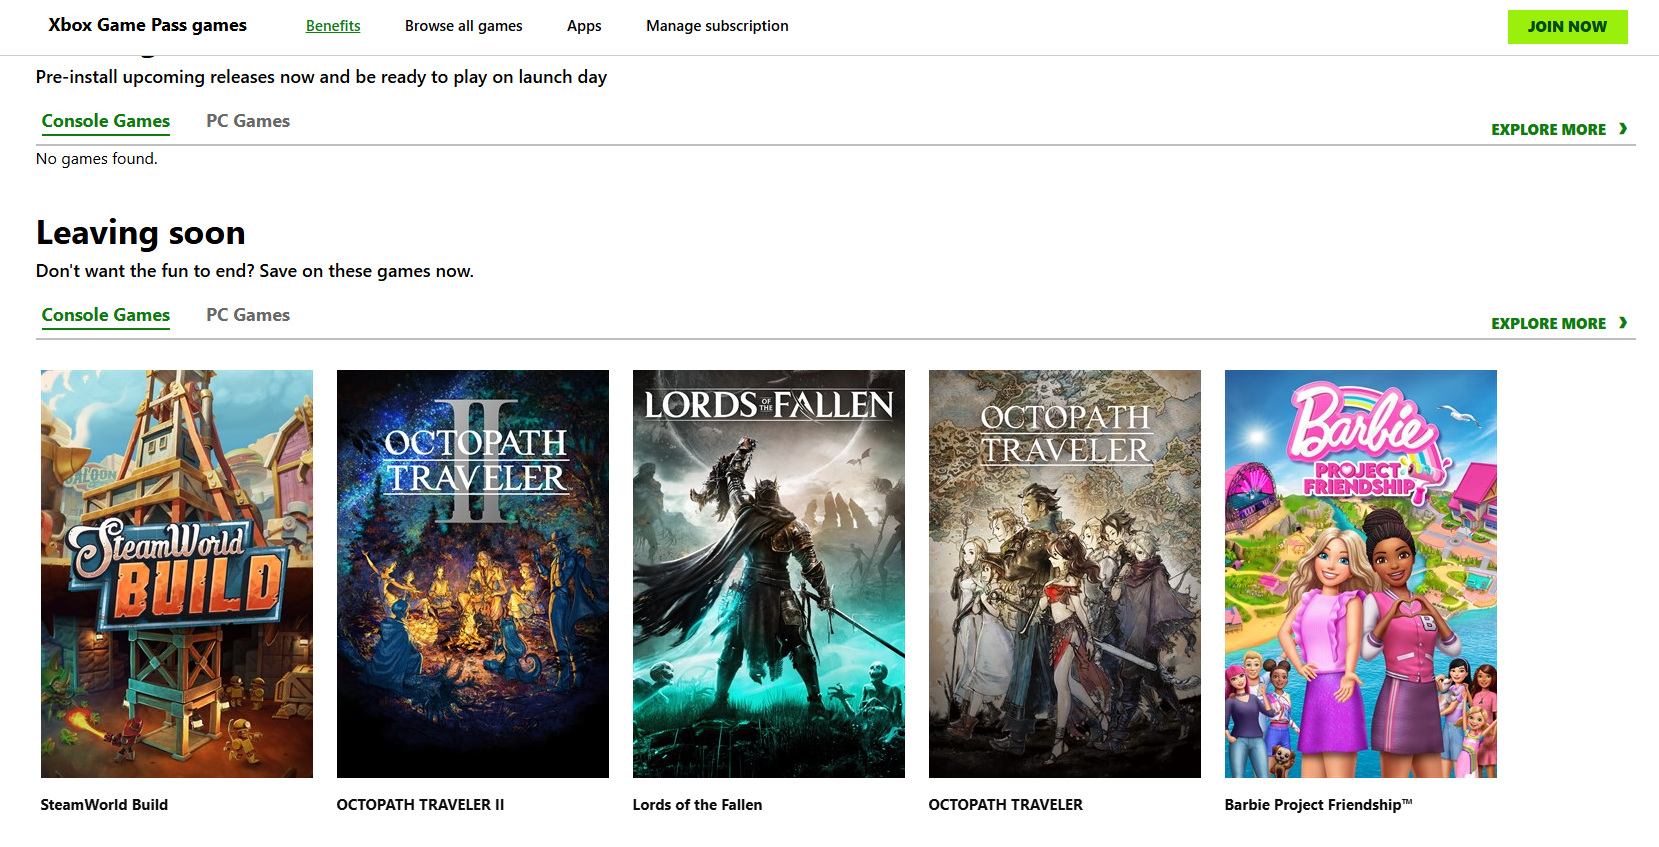Click Explore More in Leaving soon section
Image resolution: width=1659 pixels, height=847 pixels.
pos(1558,324)
